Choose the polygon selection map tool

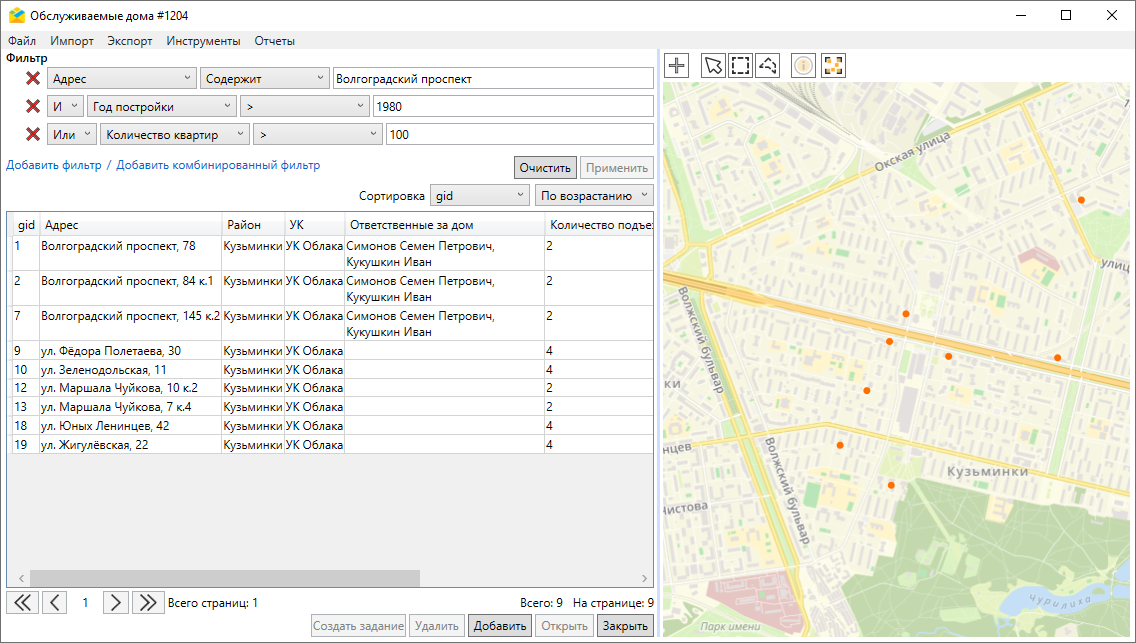coord(767,66)
